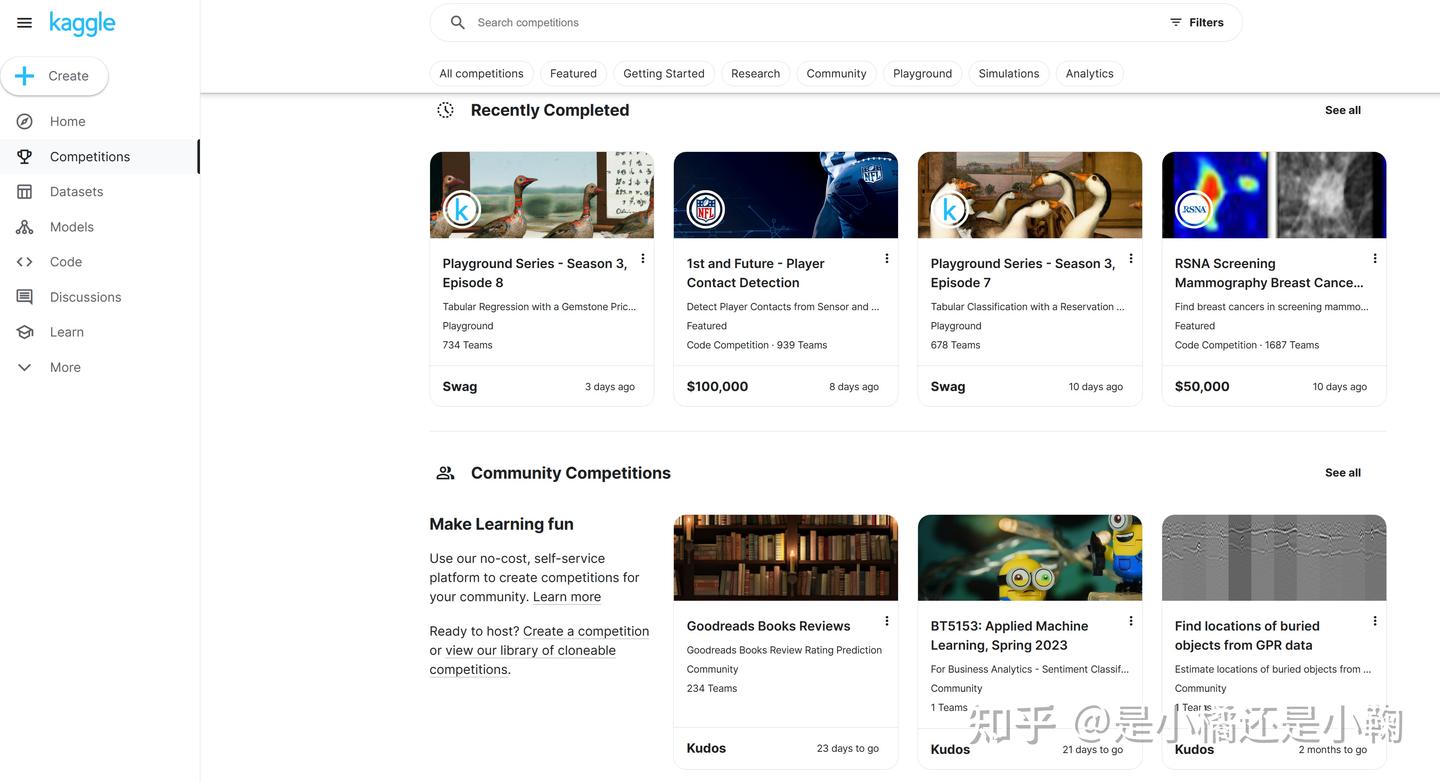This screenshot has height=782, width=1440.
Task: Open Discussions from the sidebar
Action: [x=99, y=297]
